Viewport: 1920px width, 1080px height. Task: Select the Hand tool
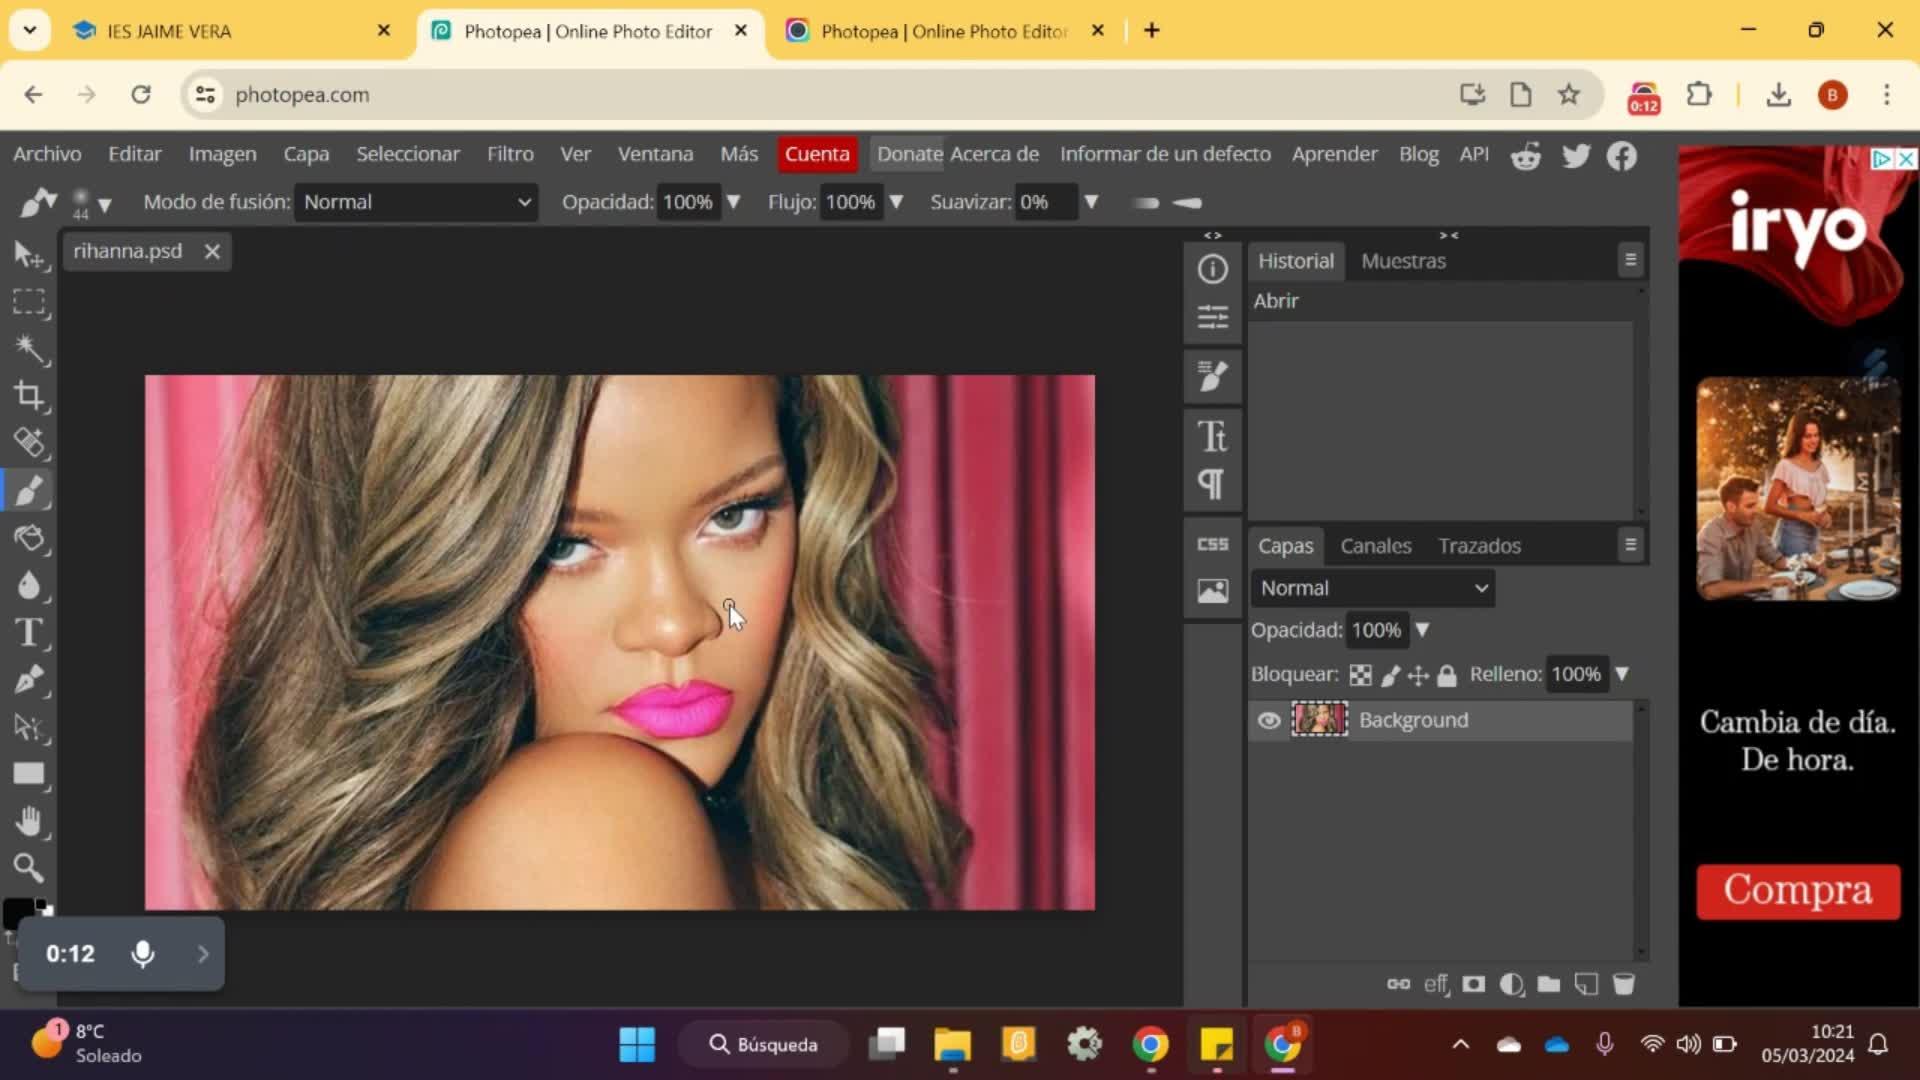pos(29,821)
